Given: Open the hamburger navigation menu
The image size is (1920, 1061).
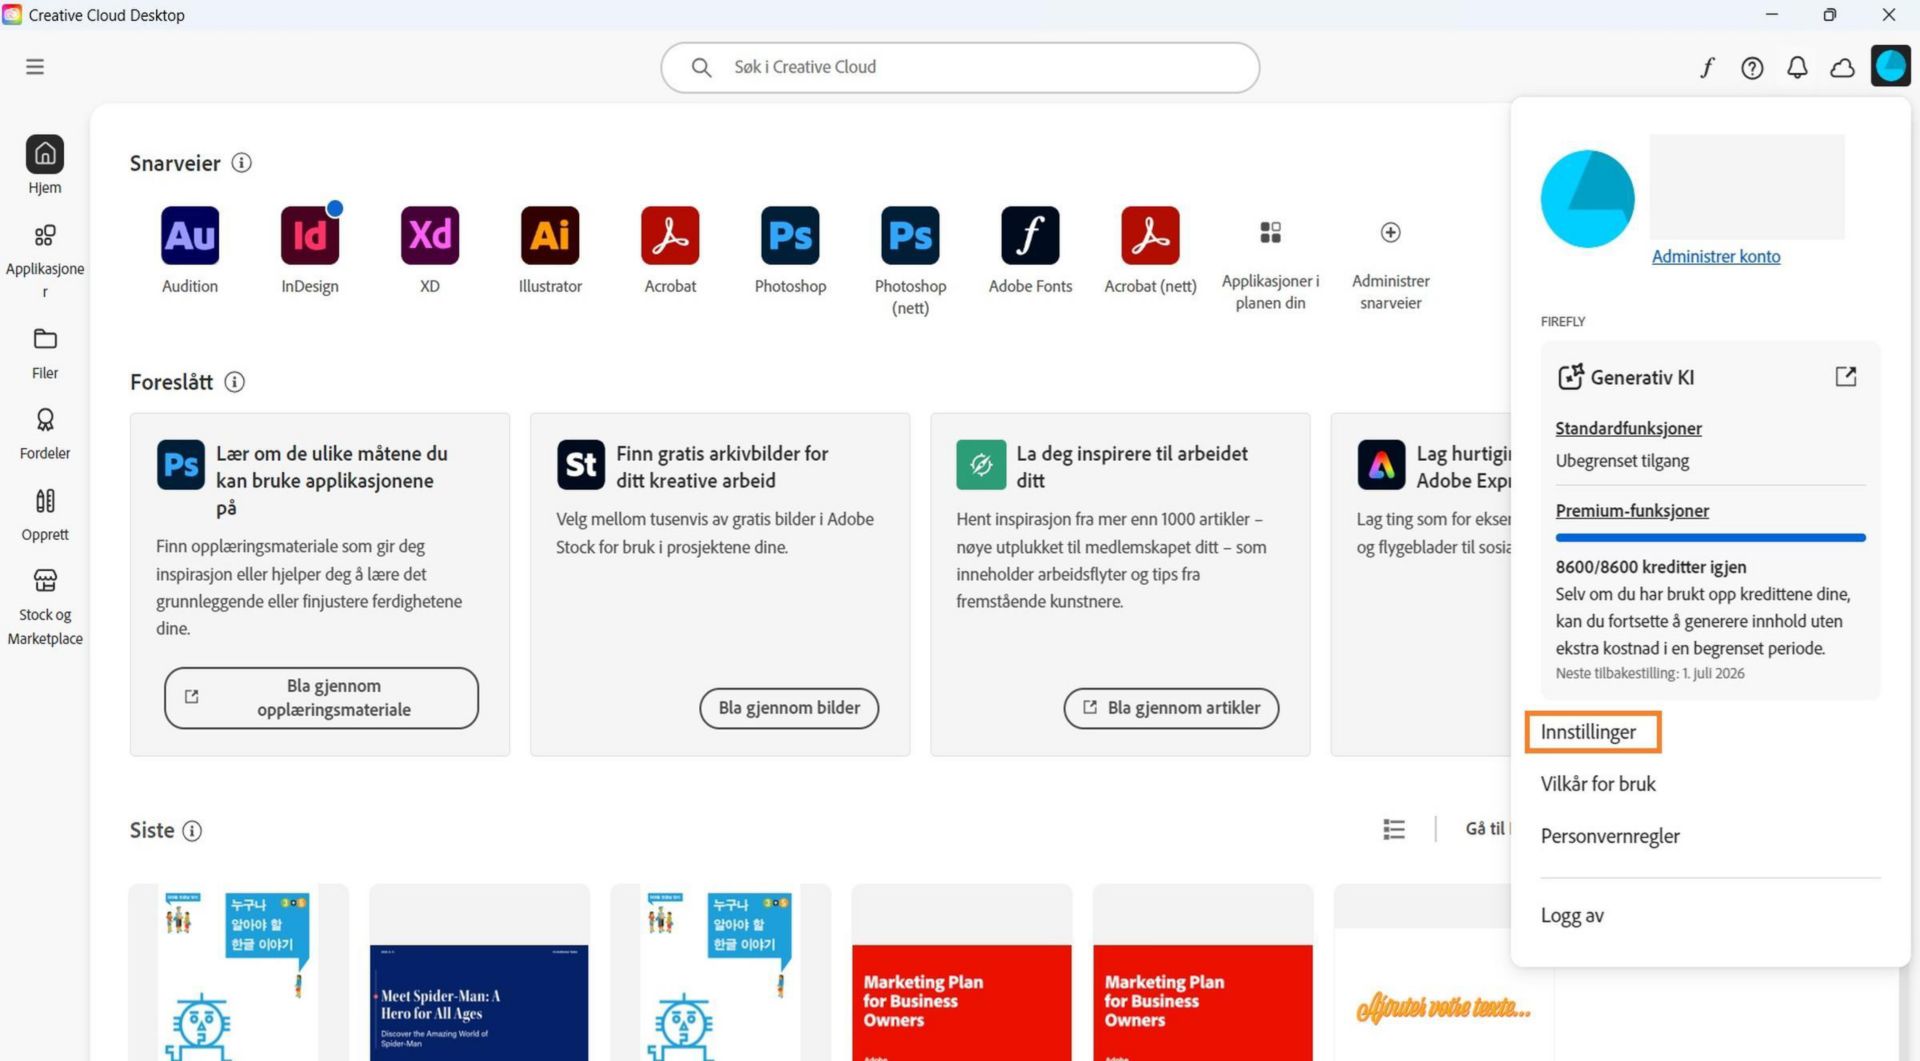Looking at the screenshot, I should click(x=35, y=67).
